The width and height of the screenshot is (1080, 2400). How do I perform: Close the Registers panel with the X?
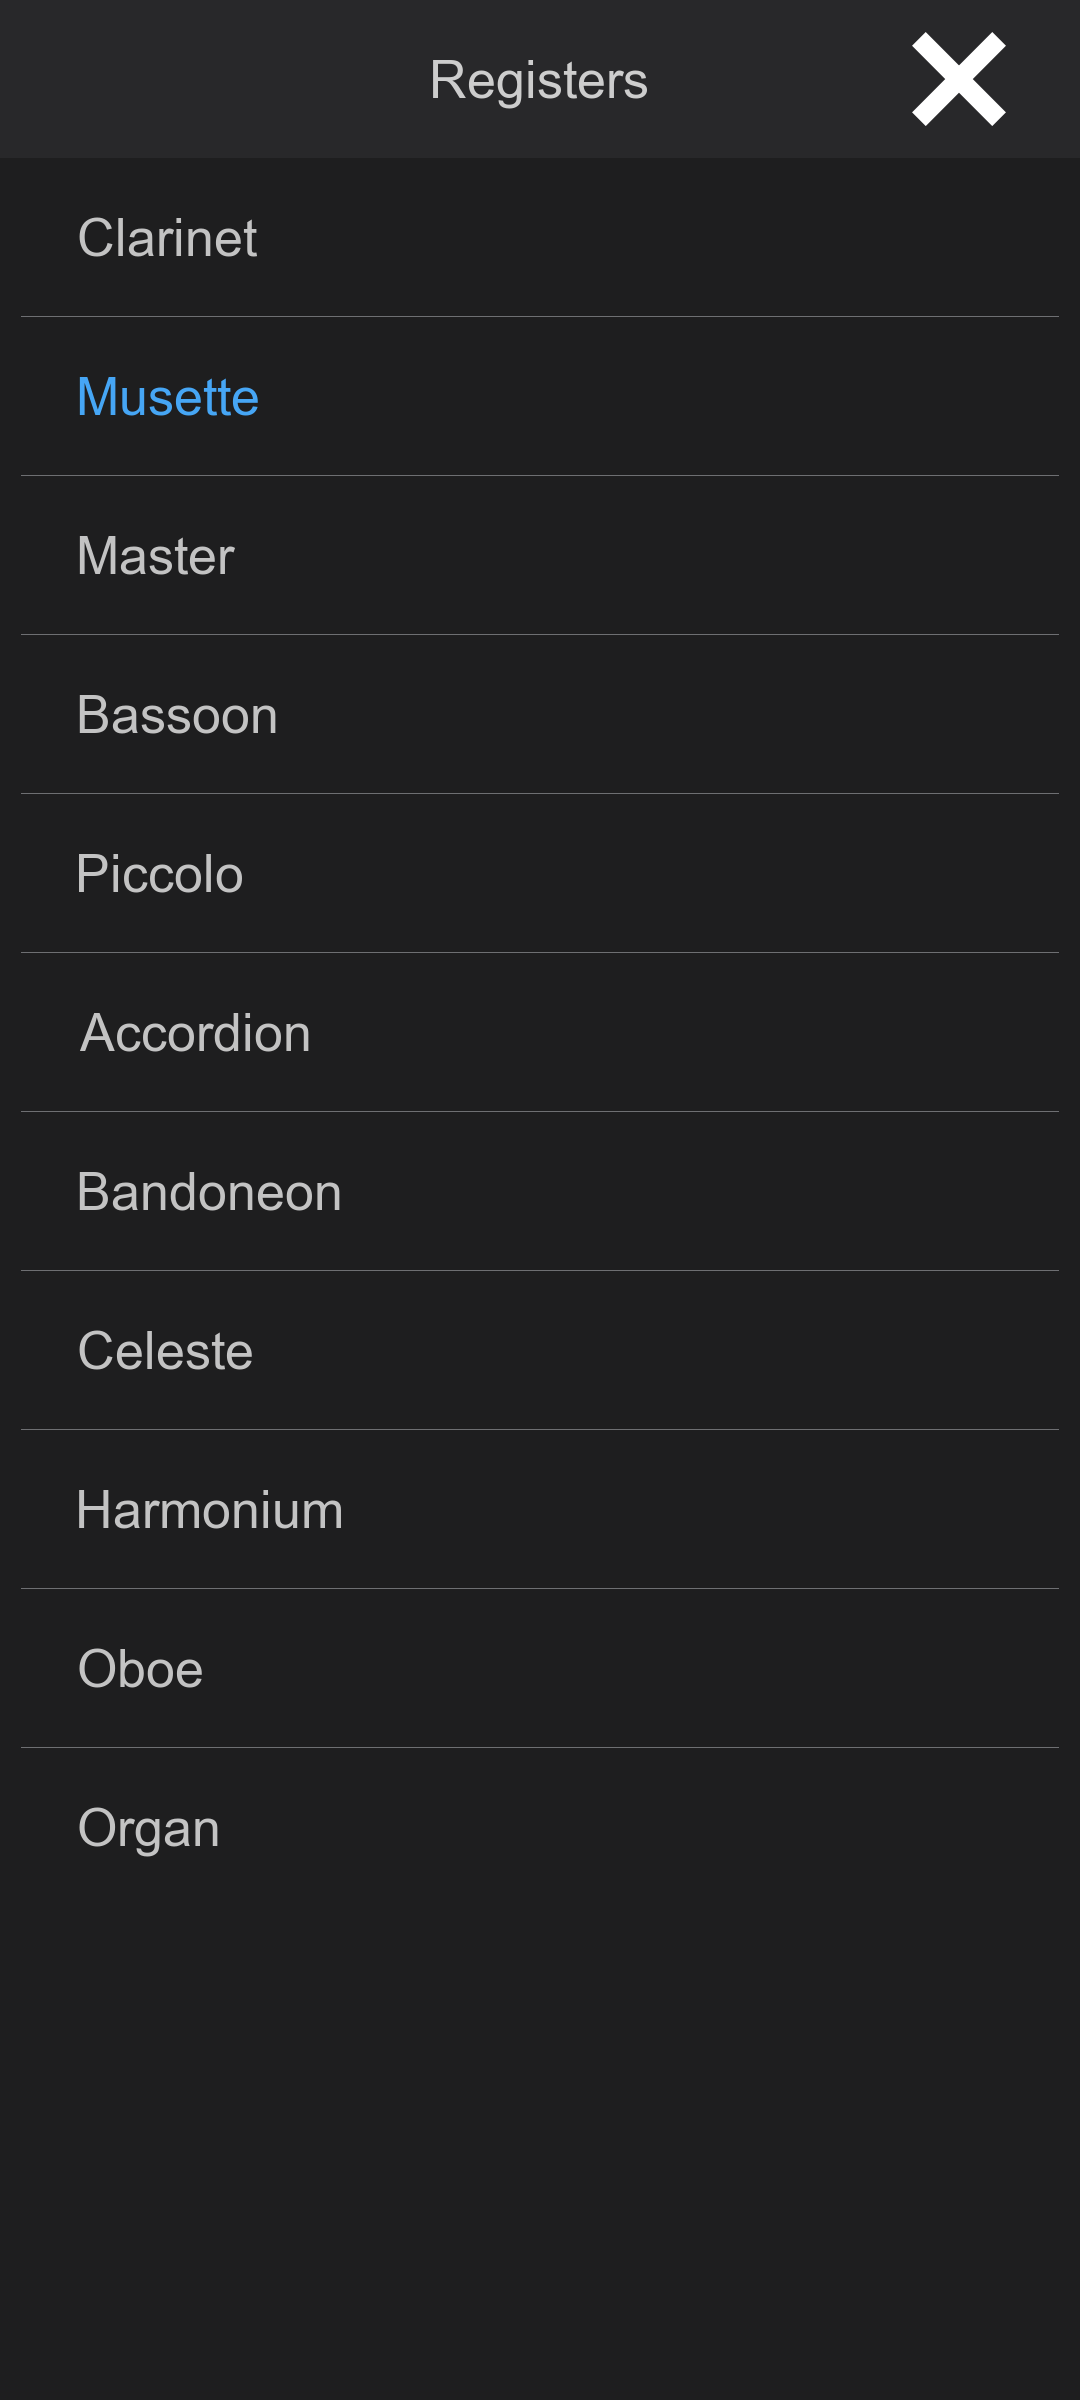[x=958, y=79]
